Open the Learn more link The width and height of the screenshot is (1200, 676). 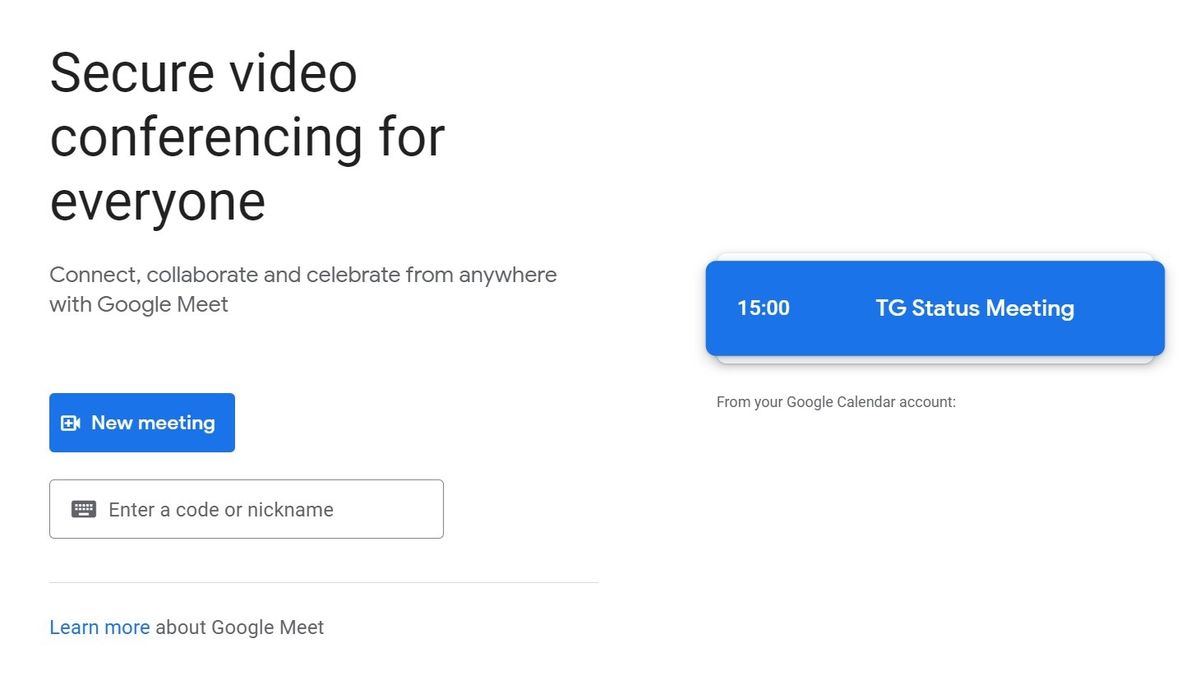(x=99, y=627)
